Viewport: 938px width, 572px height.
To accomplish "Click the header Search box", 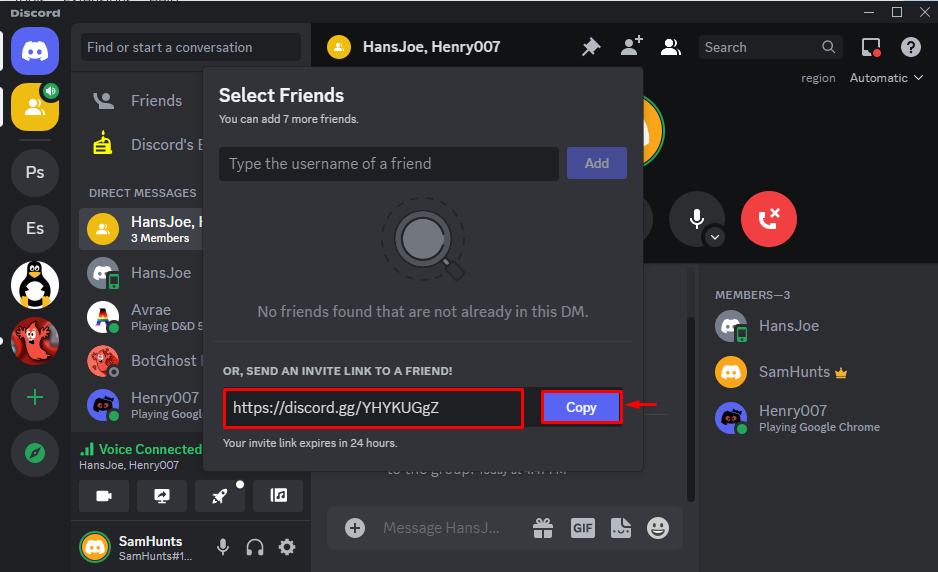I will pos(770,47).
